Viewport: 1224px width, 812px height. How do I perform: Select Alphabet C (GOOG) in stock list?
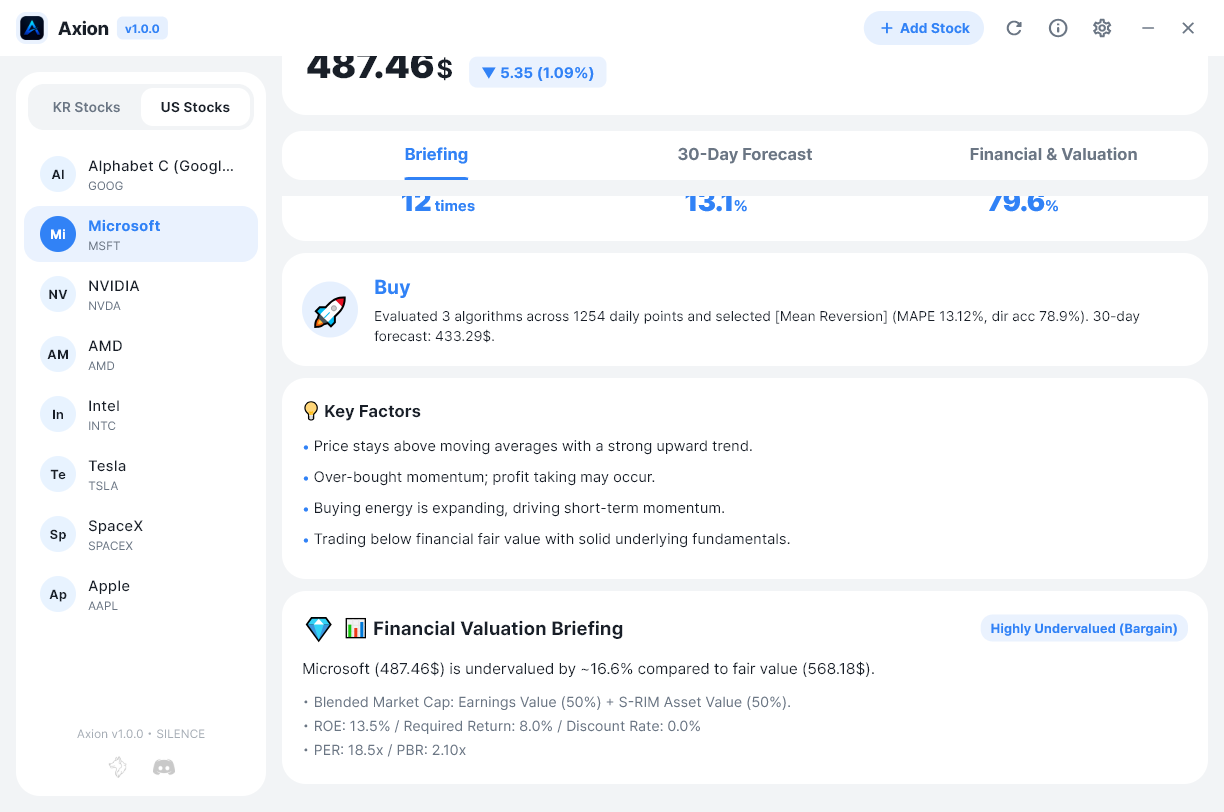point(141,174)
